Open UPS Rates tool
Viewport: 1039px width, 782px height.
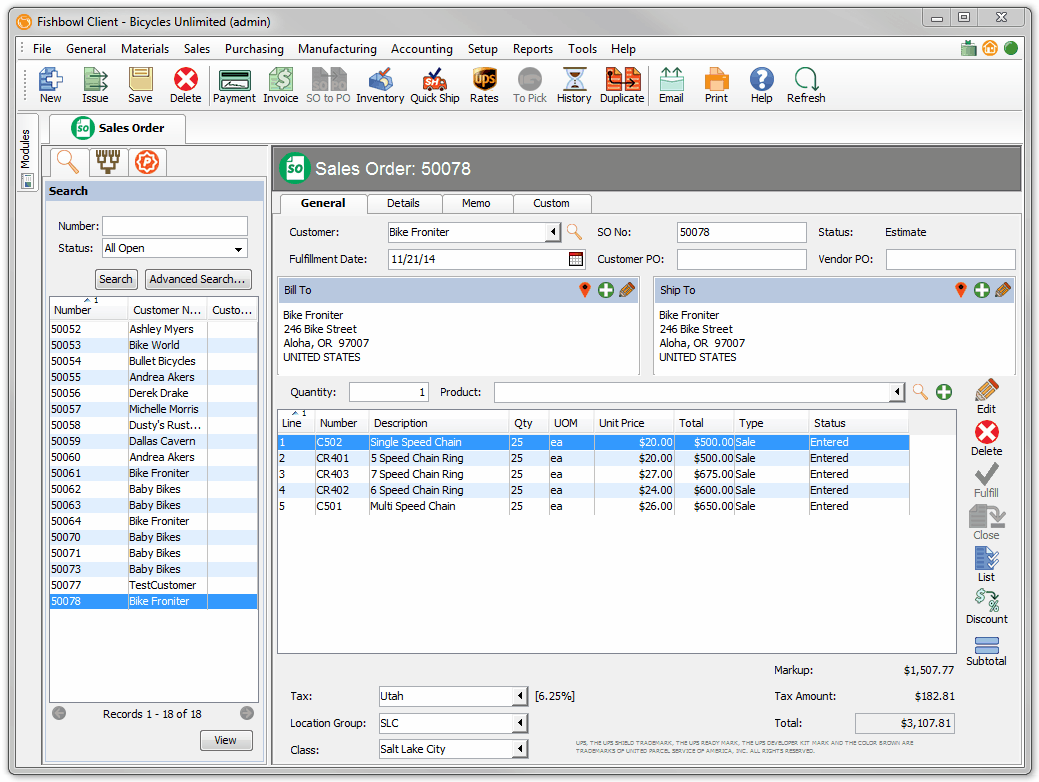click(x=484, y=85)
